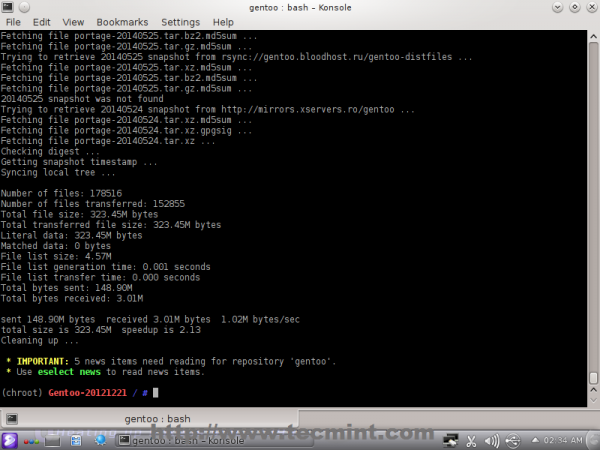Click the Konsole window menu icon in title bar
Viewport: 600px width, 450px height.
click(8, 7)
